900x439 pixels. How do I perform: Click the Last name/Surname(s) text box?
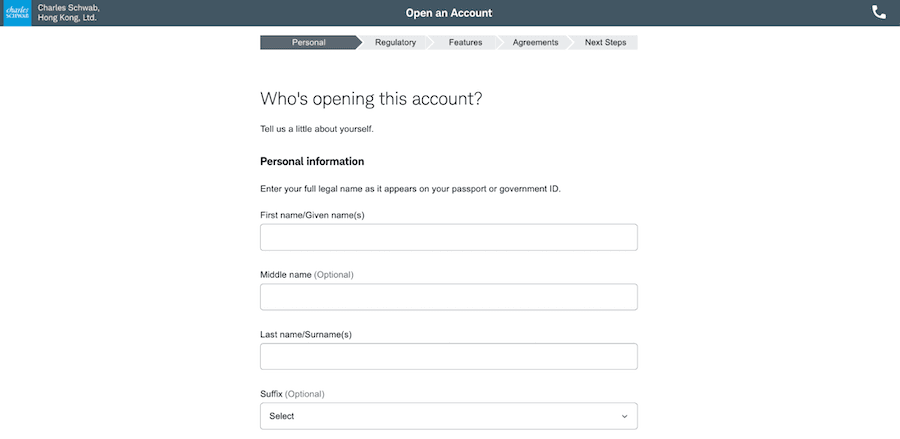pyautogui.click(x=448, y=357)
